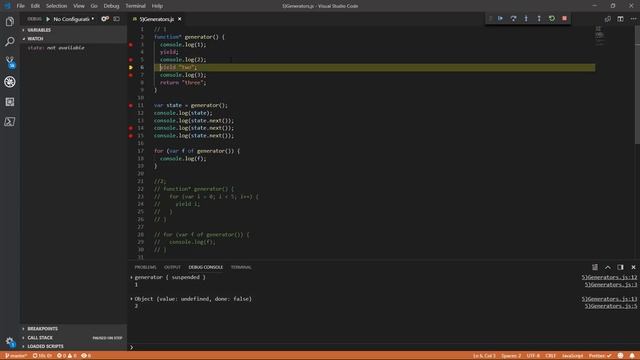This screenshot has width=640, height=360.
Task: Open the Source Control view
Action: coord(10,62)
